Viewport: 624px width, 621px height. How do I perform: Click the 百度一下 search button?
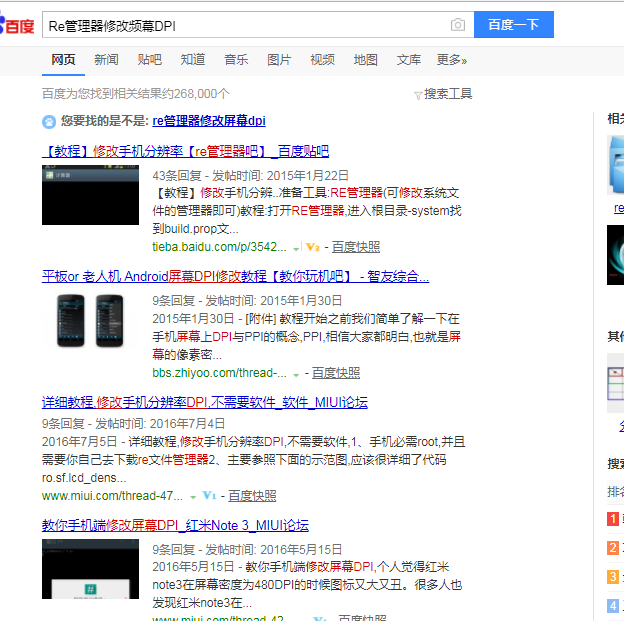pos(513,25)
